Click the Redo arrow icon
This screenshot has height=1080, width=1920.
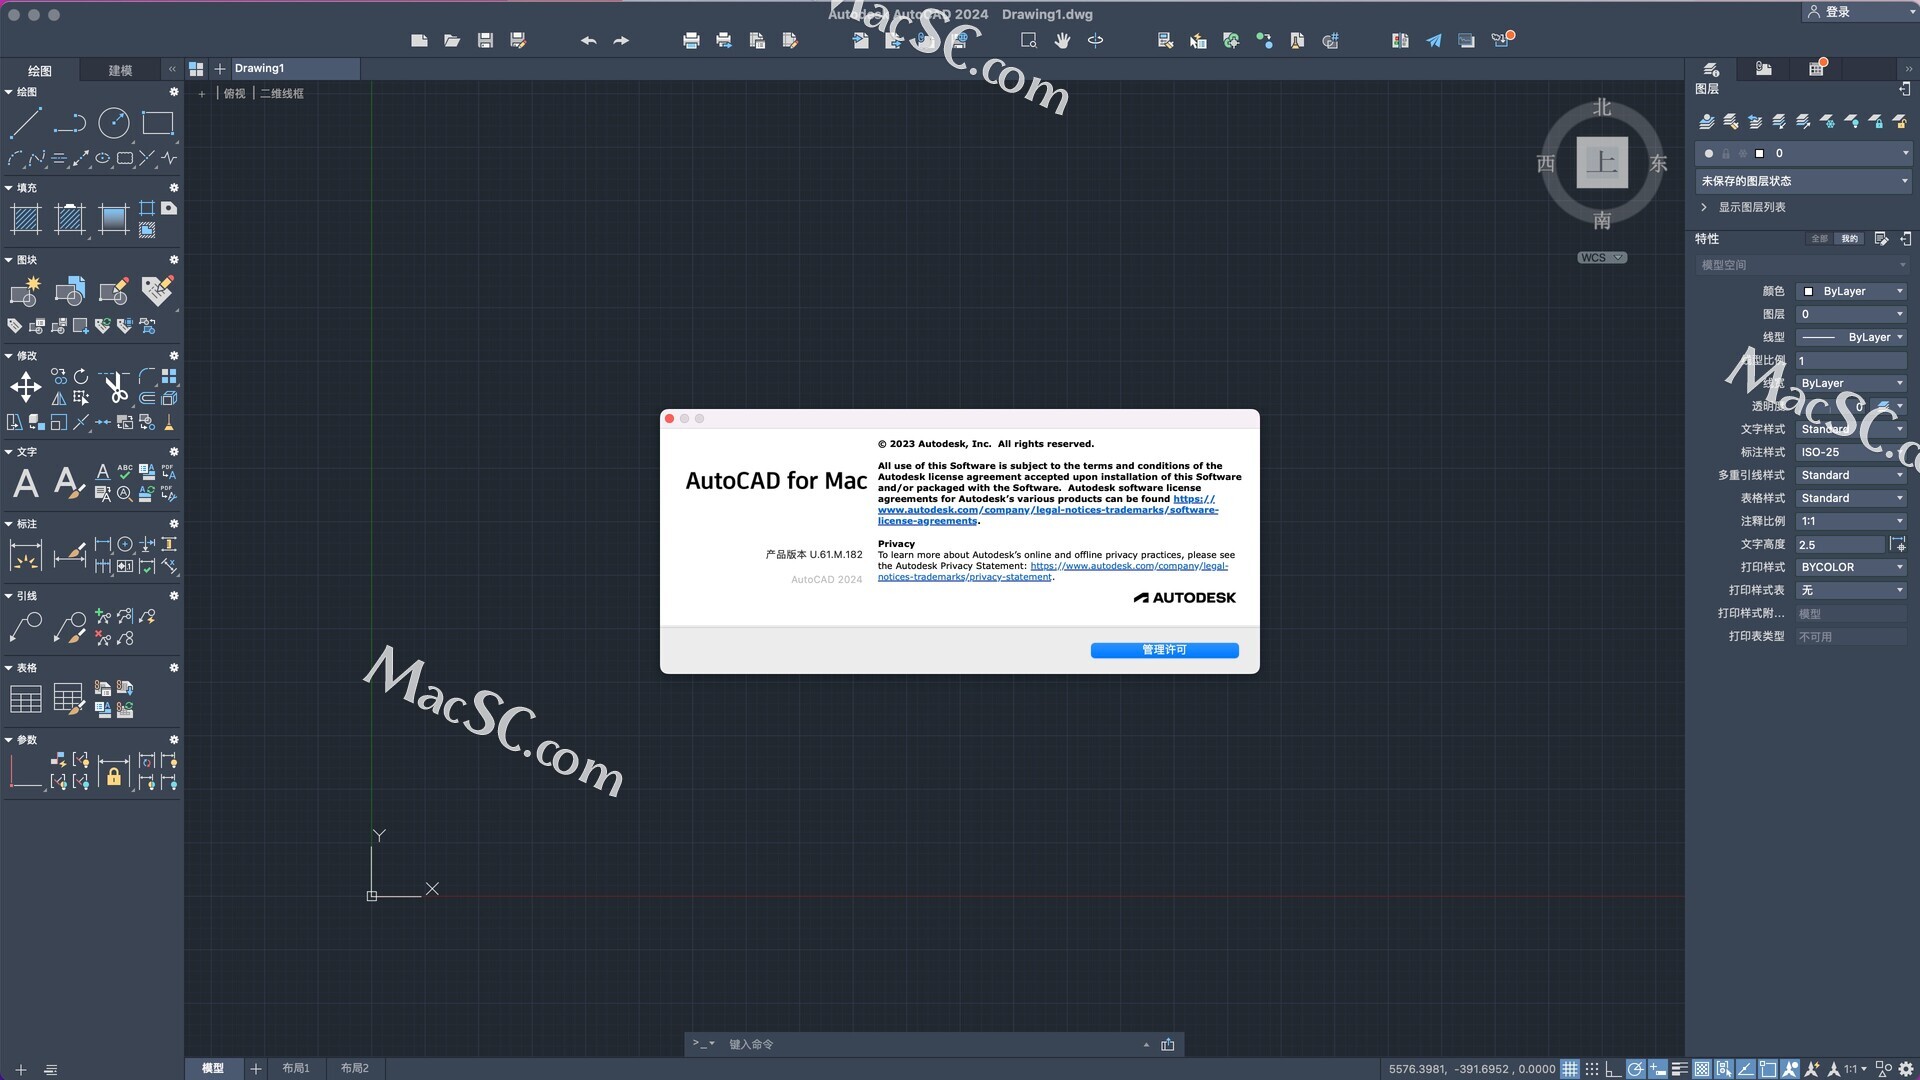pos(621,41)
